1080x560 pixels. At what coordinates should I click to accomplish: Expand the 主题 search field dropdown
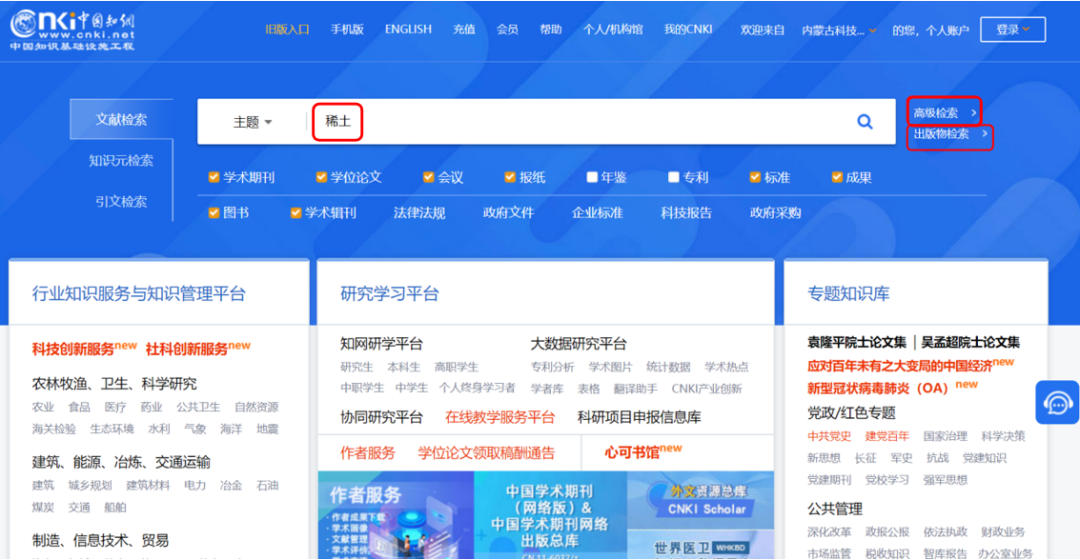[x=253, y=122]
